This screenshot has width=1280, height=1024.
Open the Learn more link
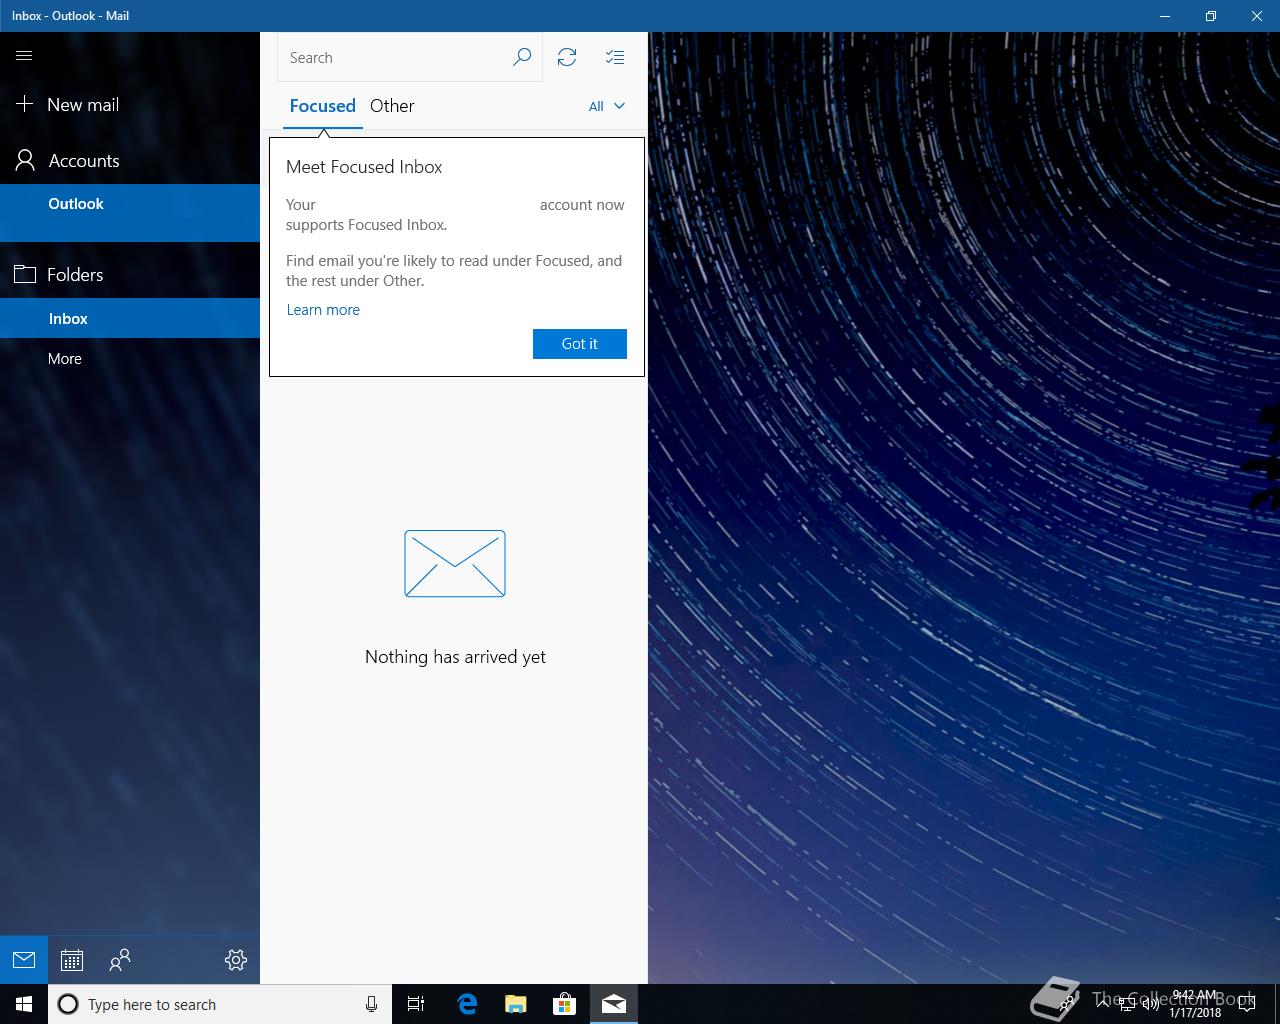[x=323, y=310]
